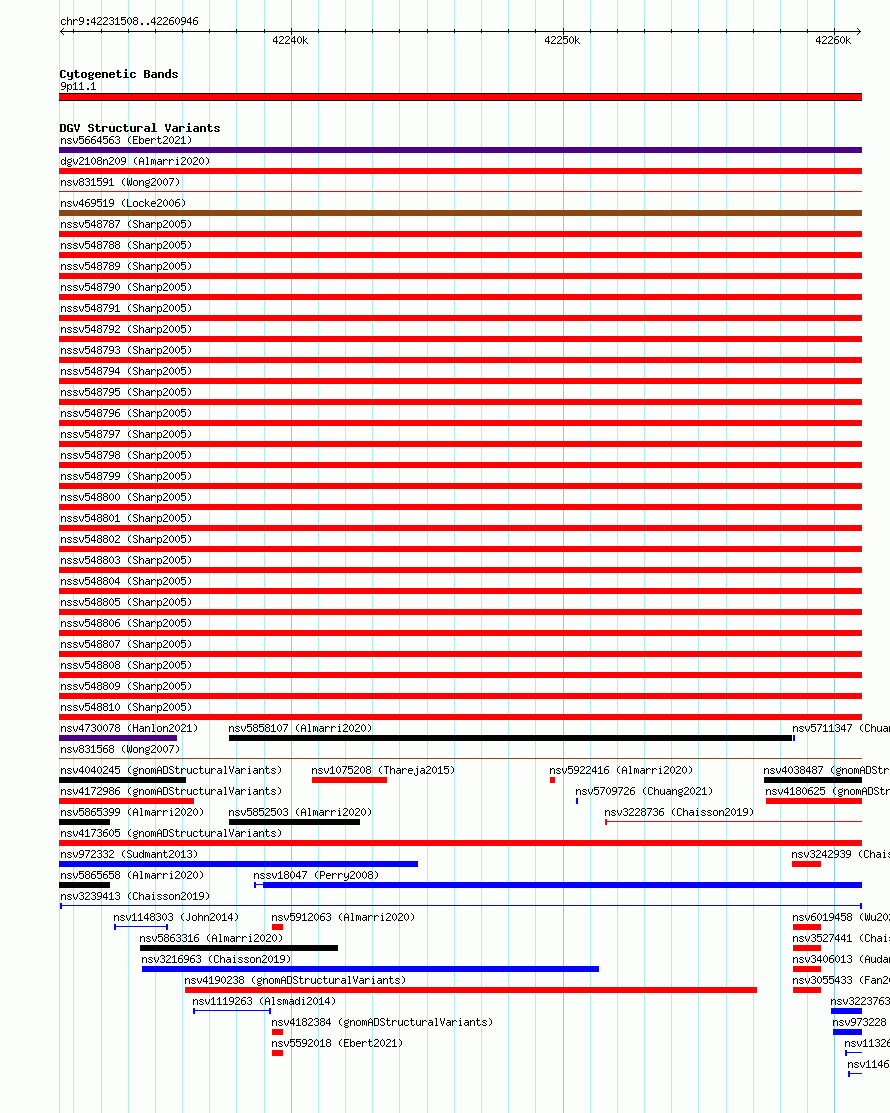
Task: Click nsv4173605 (gnomADStructuralVariants) label
Action: (171, 833)
